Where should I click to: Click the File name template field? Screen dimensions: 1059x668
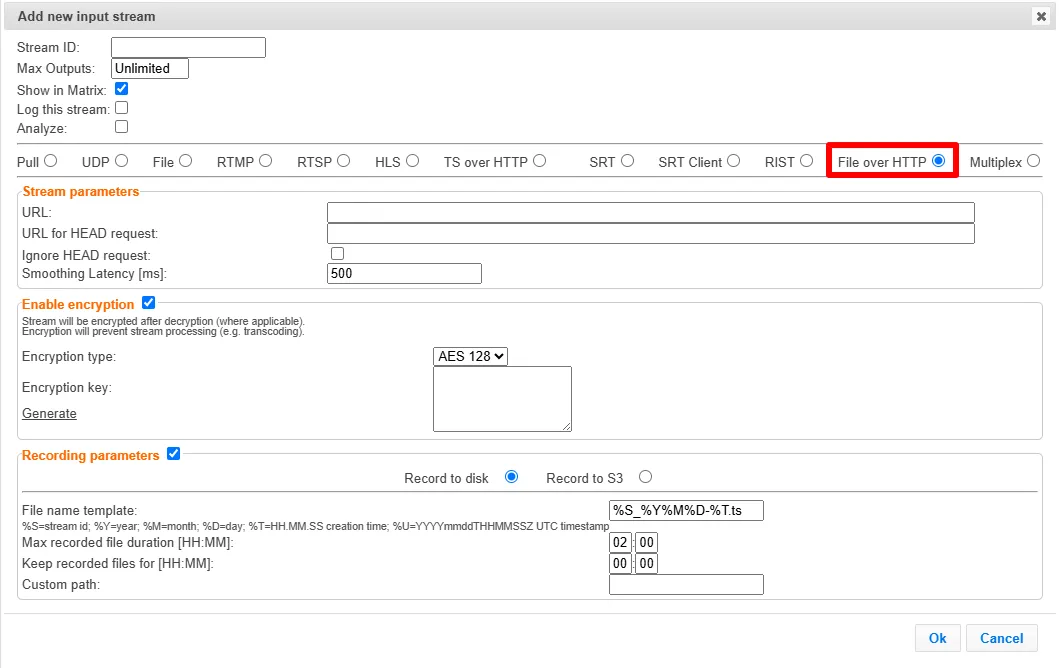(x=686, y=511)
